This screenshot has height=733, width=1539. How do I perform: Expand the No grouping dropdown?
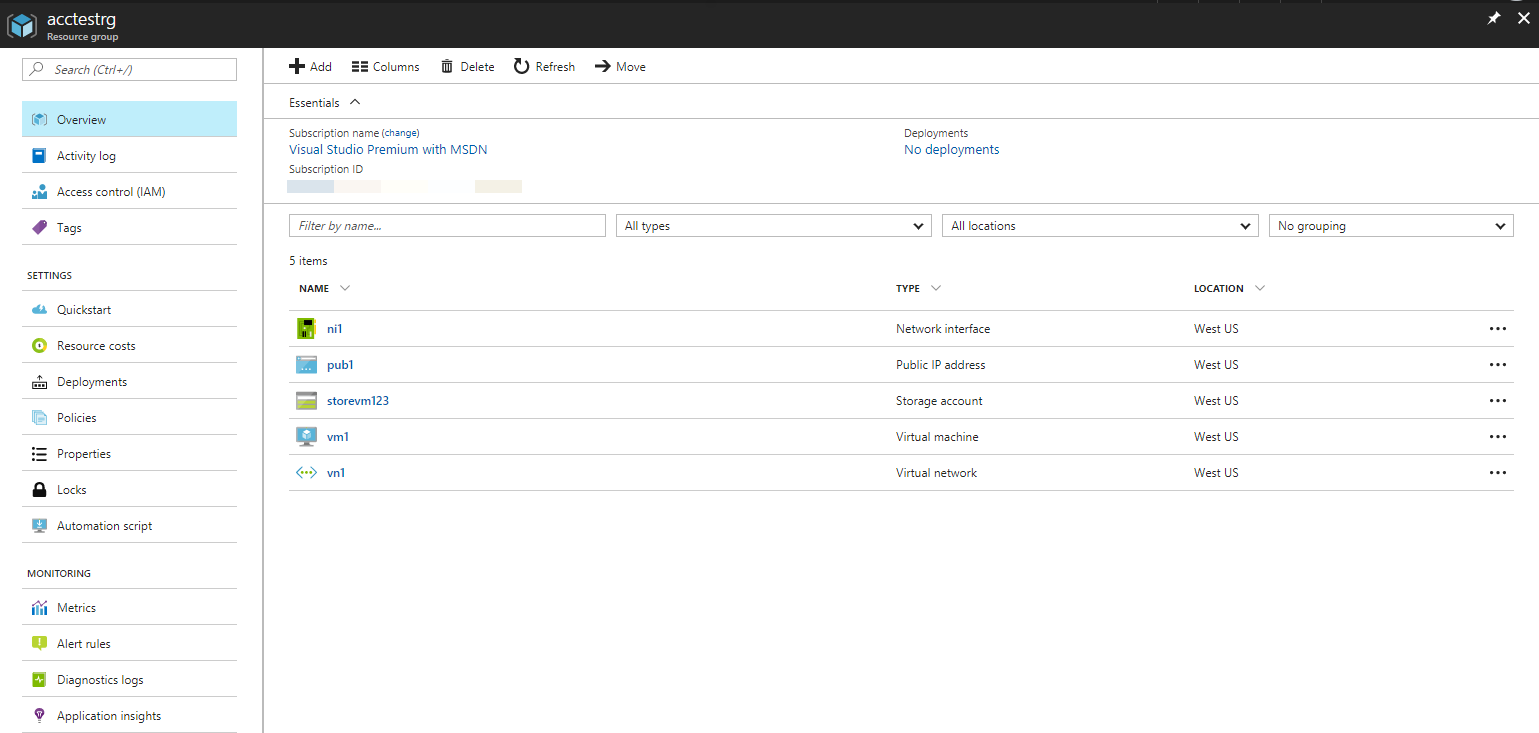pos(1390,226)
